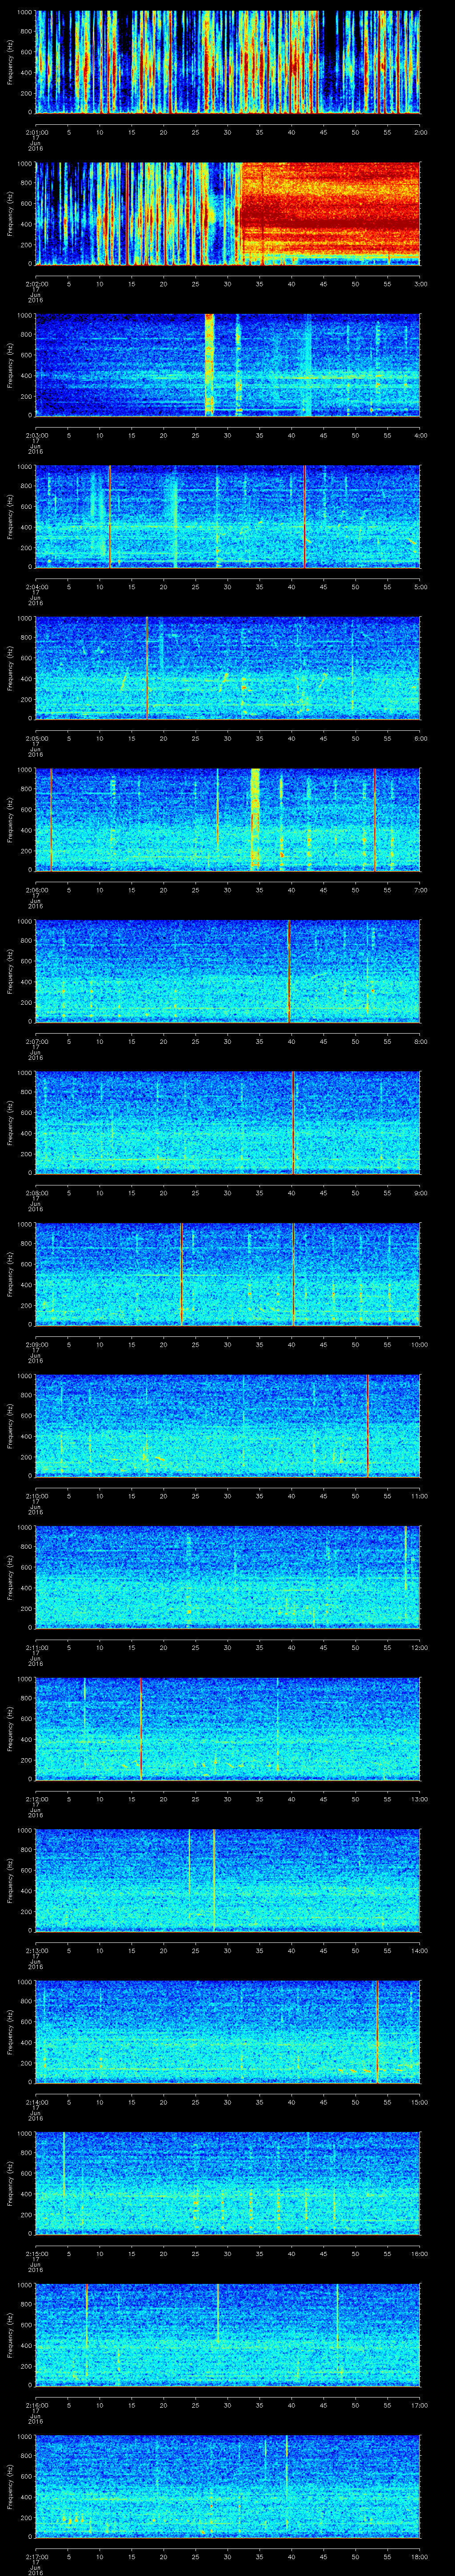Viewport: 455px width, 2576px height.
Task: Pick the spectrogram panel starting at 2:08:00
Action: coord(228,1122)
